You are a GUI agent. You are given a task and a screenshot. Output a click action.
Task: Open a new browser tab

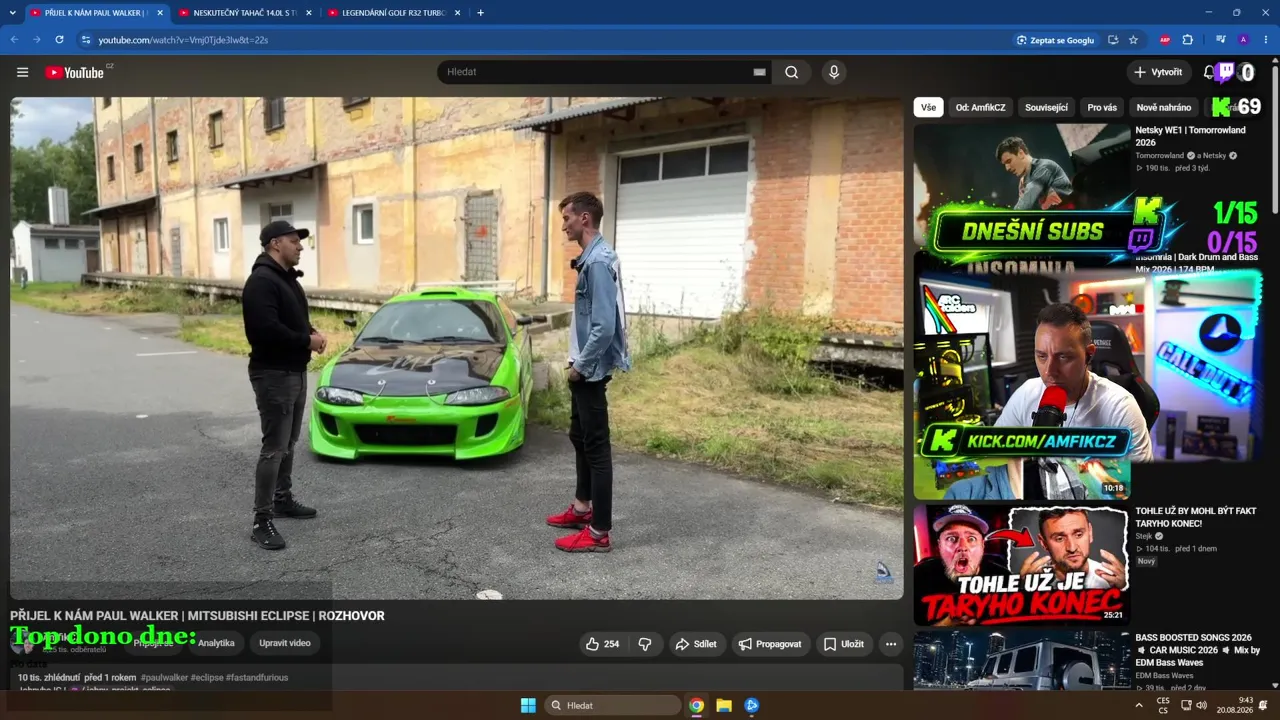pyautogui.click(x=480, y=13)
